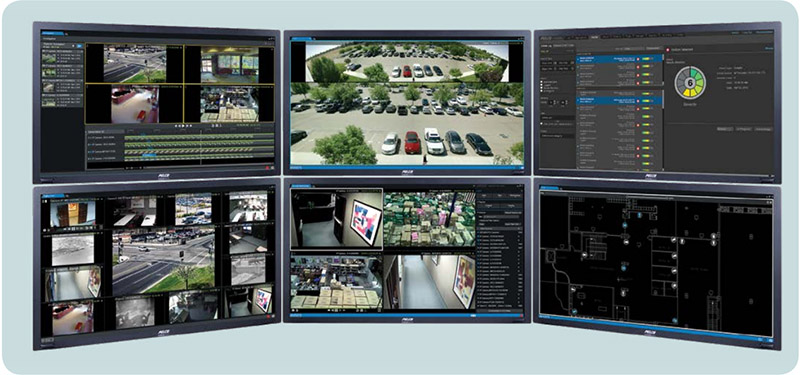Click bottom button under the camera source list

click(x=499, y=311)
